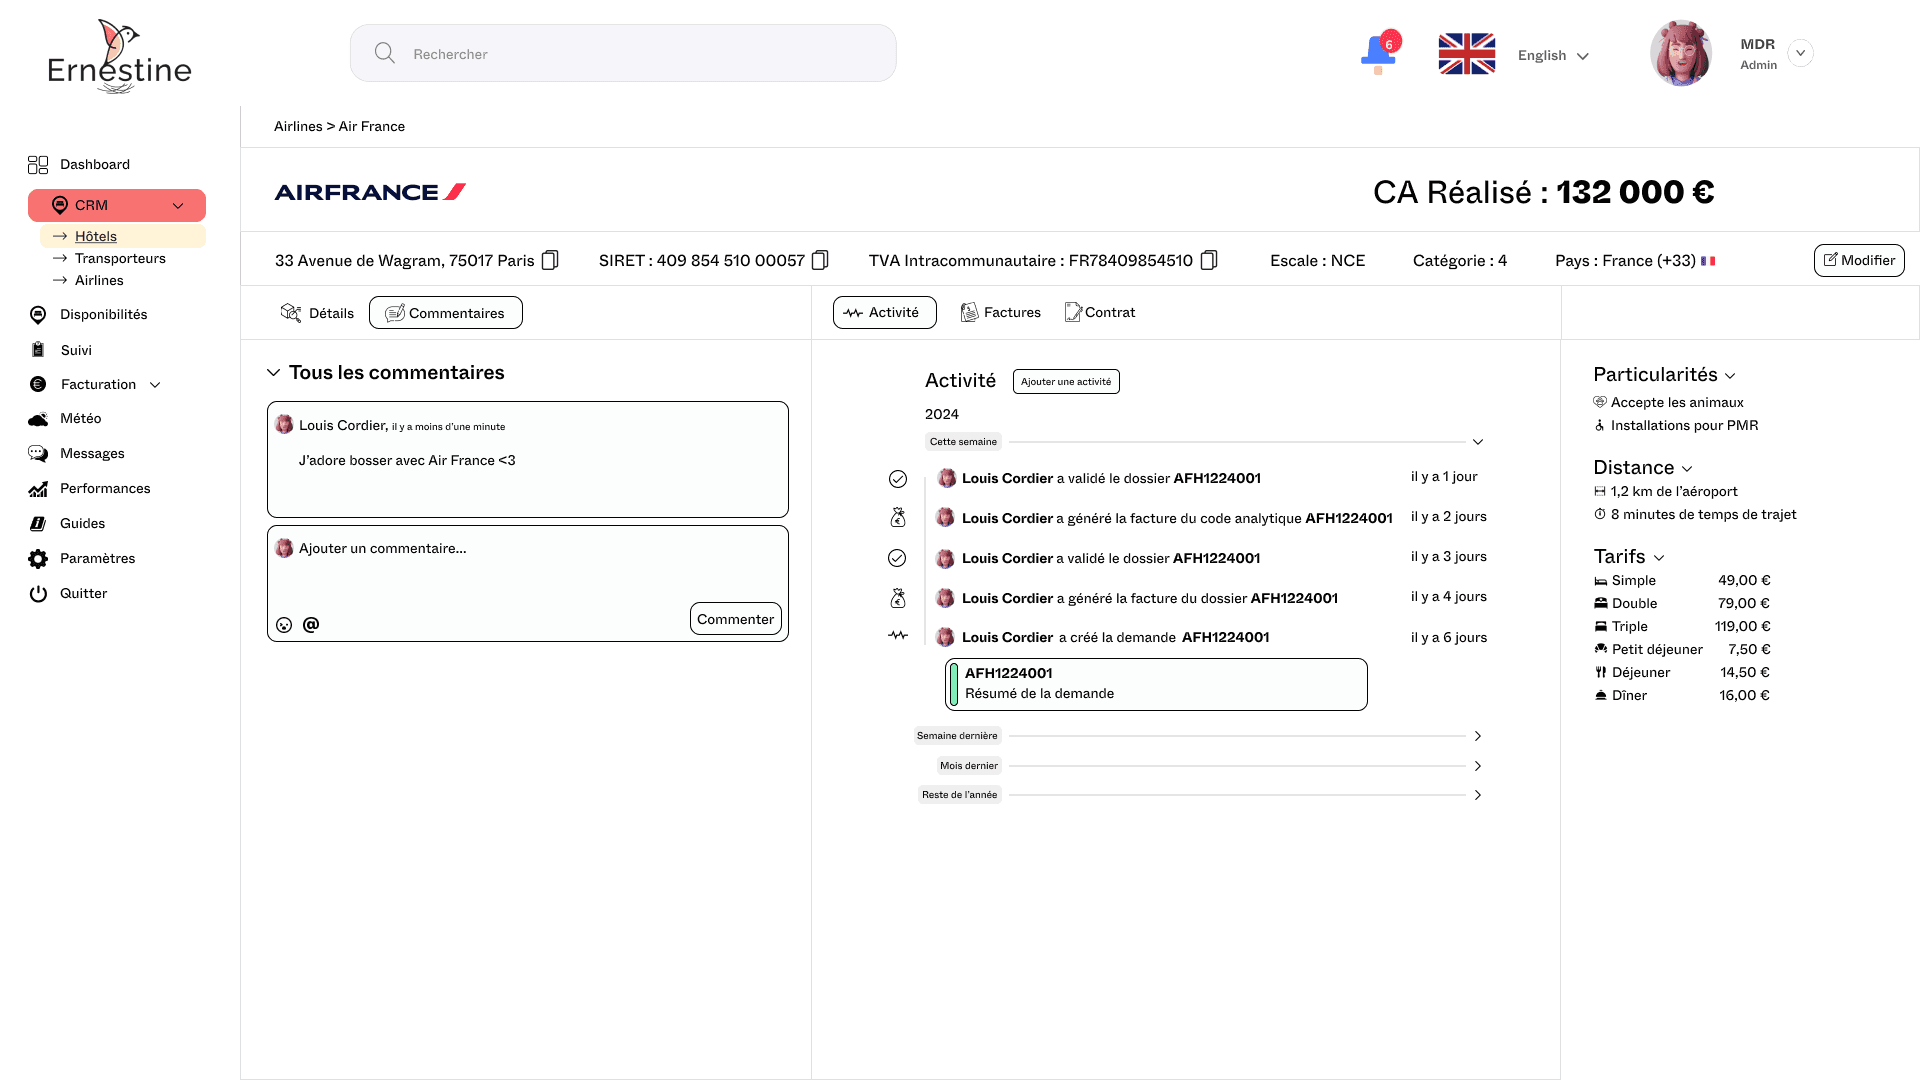Open Météo from the sidebar
This screenshot has height=1080, width=1920.
tap(80, 418)
